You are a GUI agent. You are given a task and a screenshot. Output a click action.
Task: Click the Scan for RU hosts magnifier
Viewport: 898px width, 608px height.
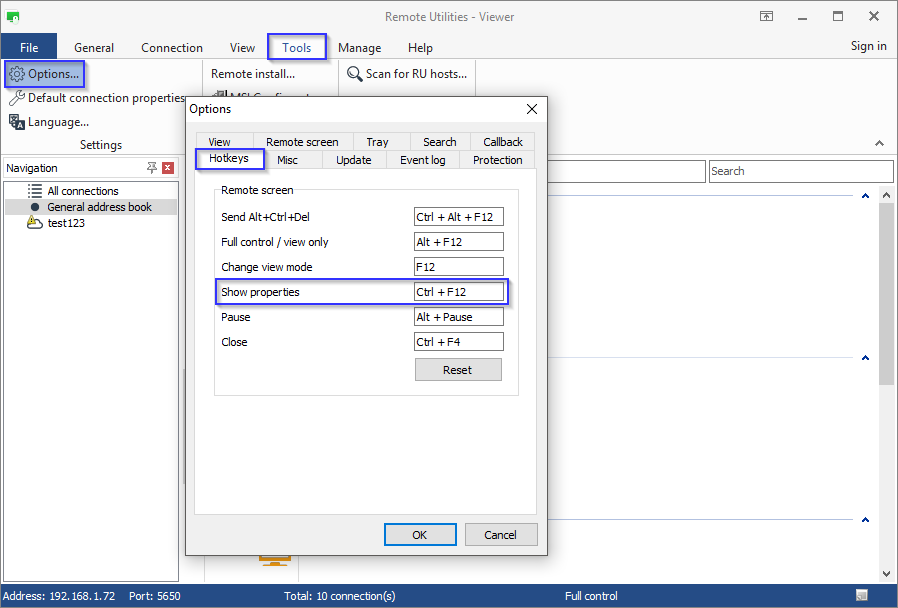click(354, 74)
